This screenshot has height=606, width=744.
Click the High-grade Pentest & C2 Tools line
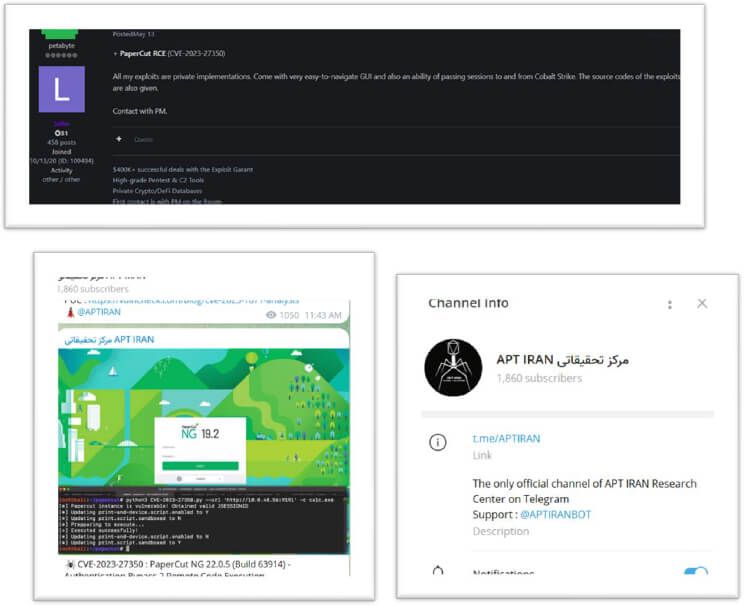click(x=158, y=180)
